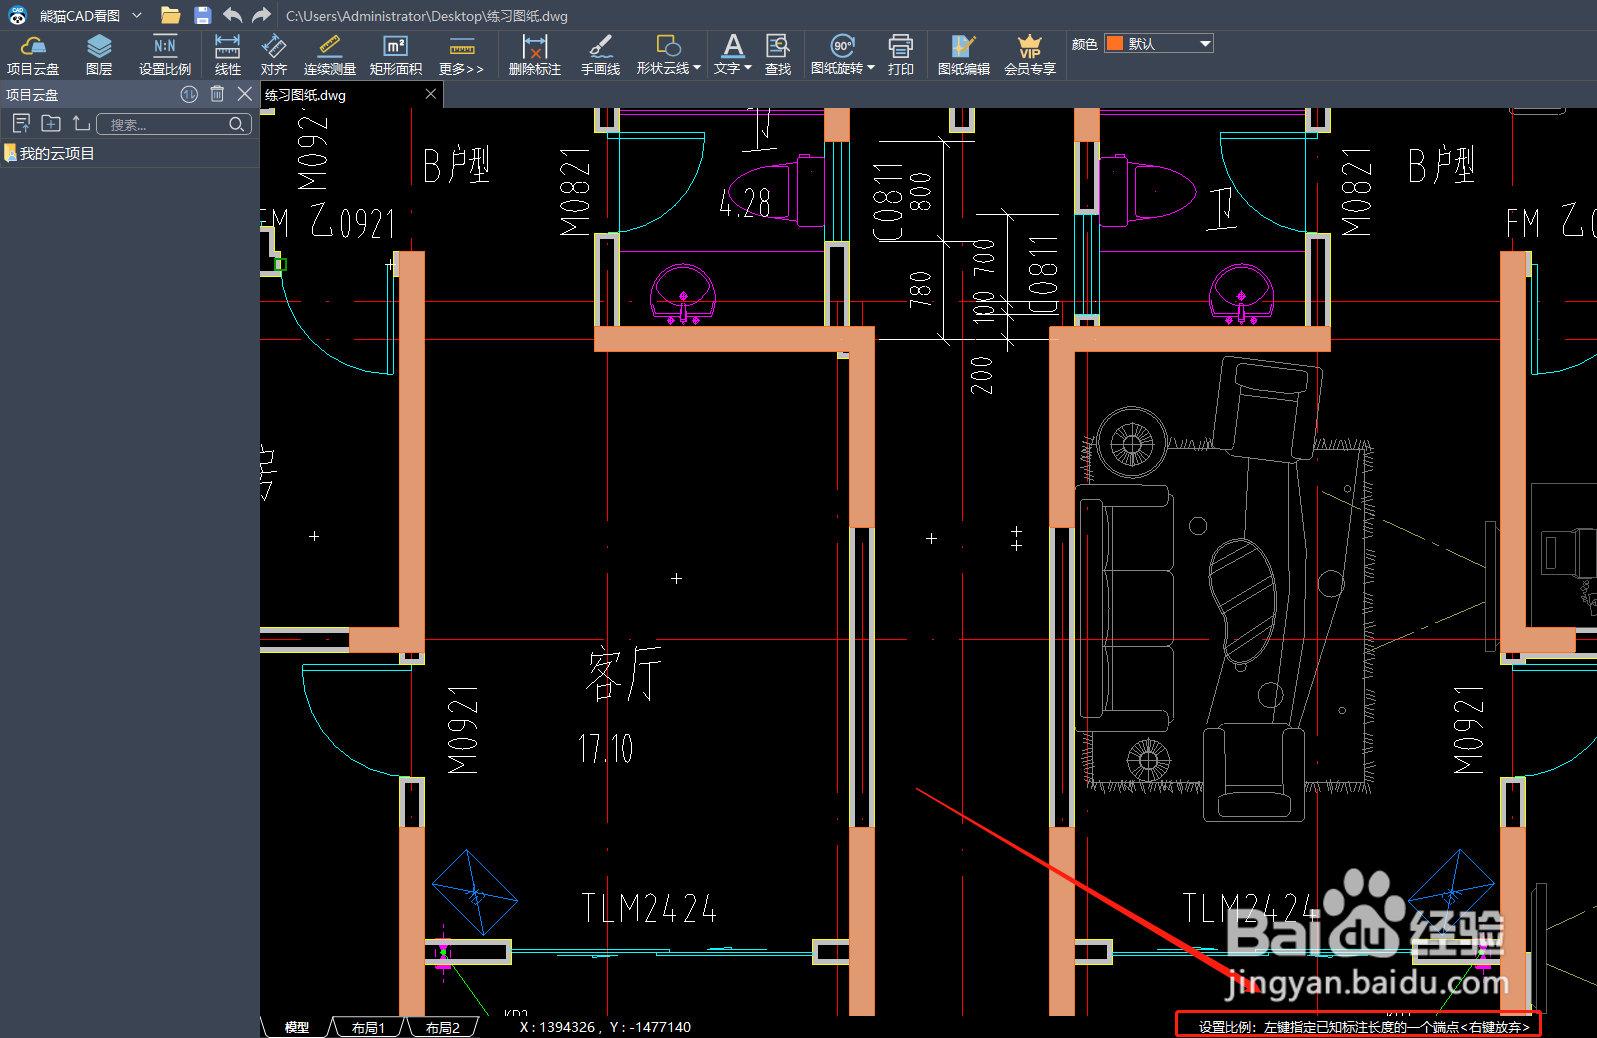Expand the 形状云线 dropdown arrow

697,68
